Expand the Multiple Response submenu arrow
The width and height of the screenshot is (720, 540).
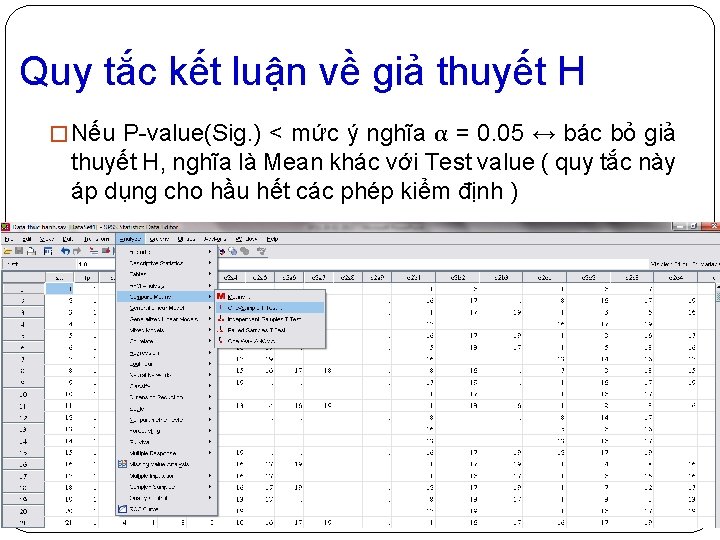click(x=210, y=453)
